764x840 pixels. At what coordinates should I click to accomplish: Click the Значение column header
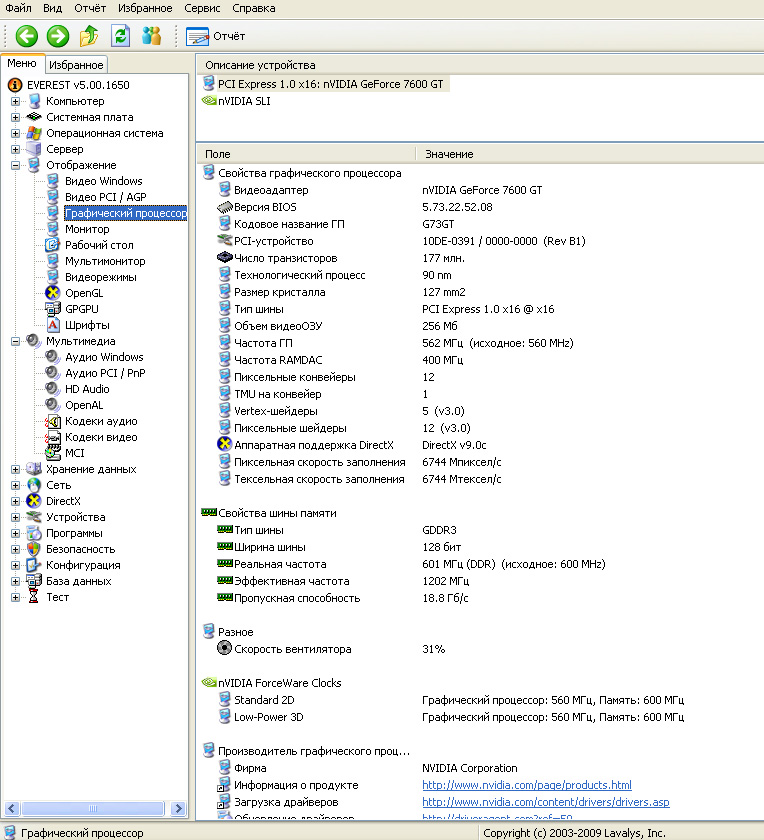click(590, 154)
